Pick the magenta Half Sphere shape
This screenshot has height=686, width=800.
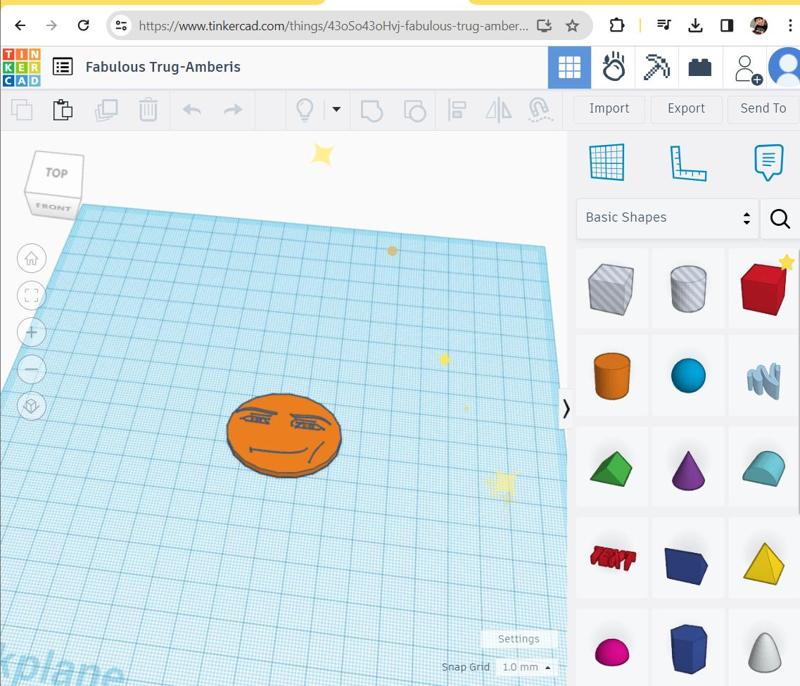point(612,652)
